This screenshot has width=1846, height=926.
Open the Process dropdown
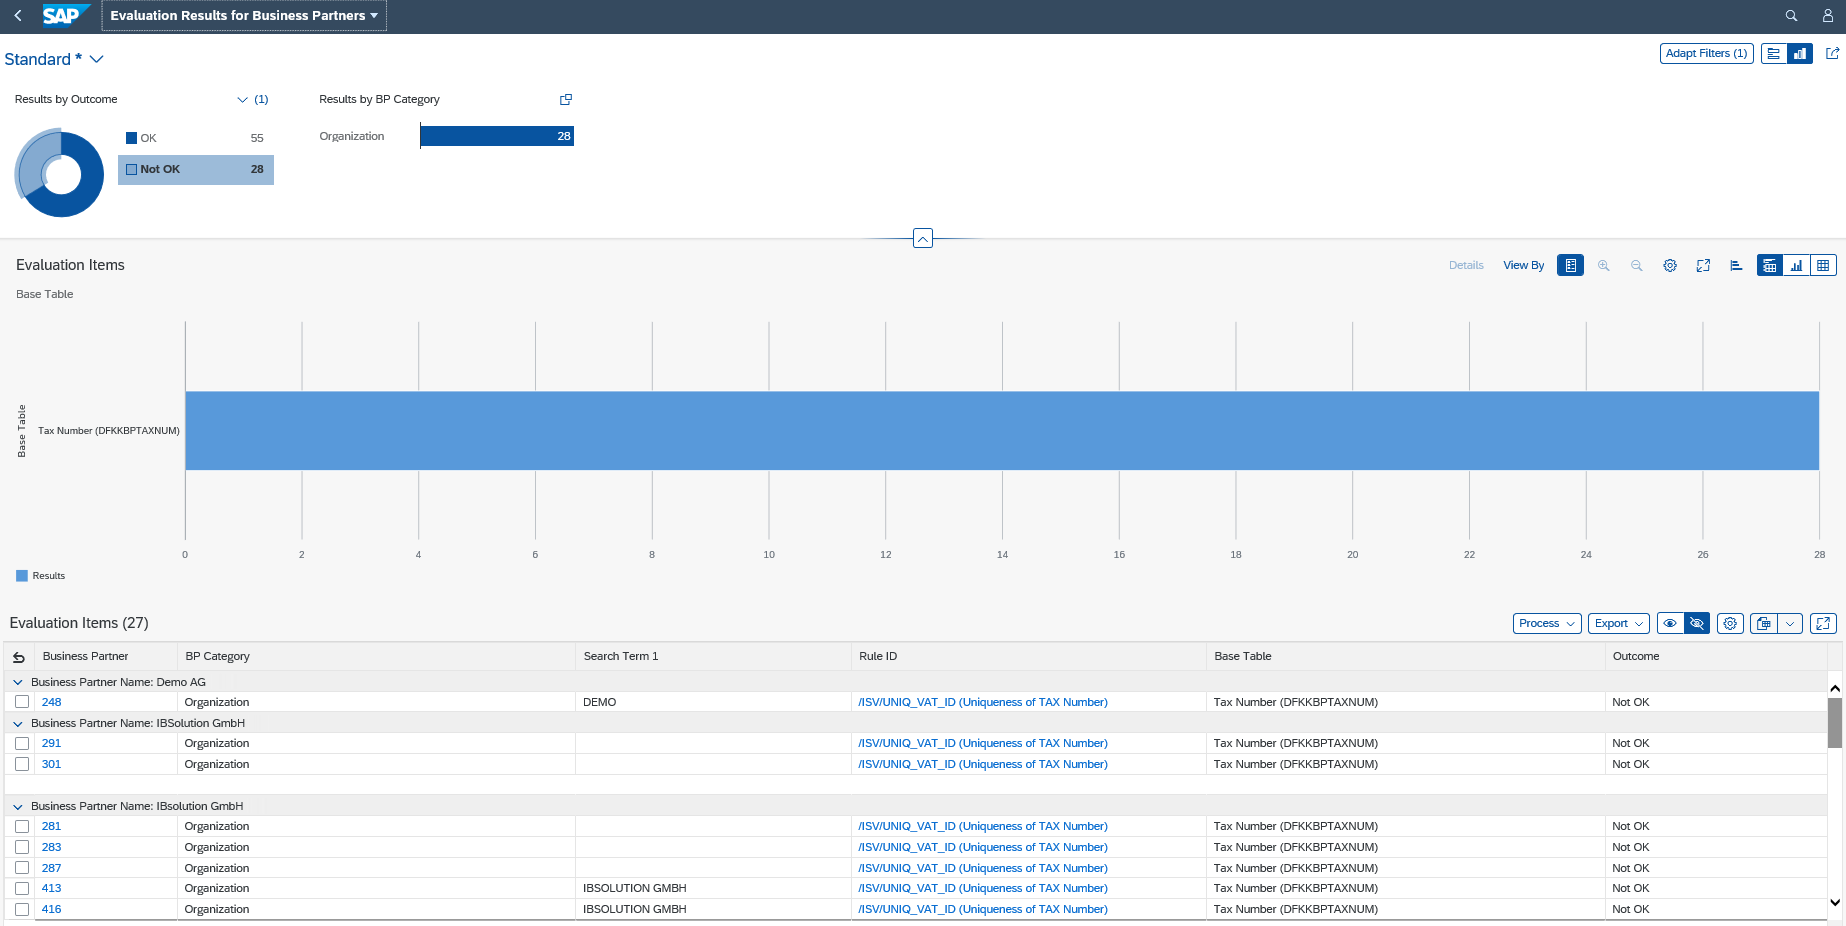[x=1546, y=623]
